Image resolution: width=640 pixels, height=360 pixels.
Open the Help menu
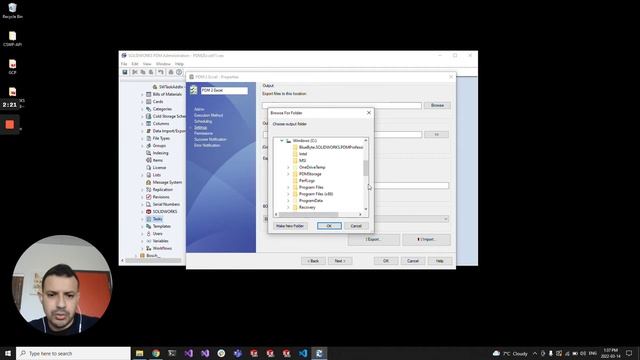(x=179, y=64)
